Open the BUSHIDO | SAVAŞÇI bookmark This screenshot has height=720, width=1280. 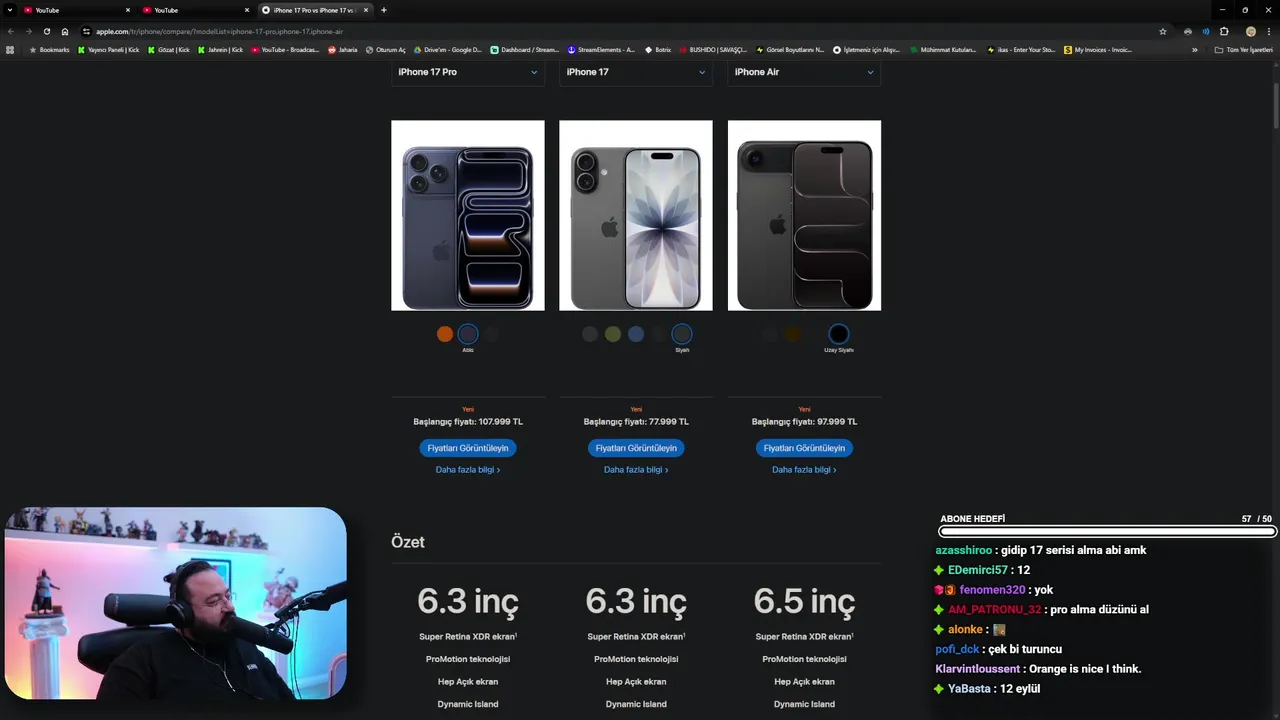coord(713,49)
